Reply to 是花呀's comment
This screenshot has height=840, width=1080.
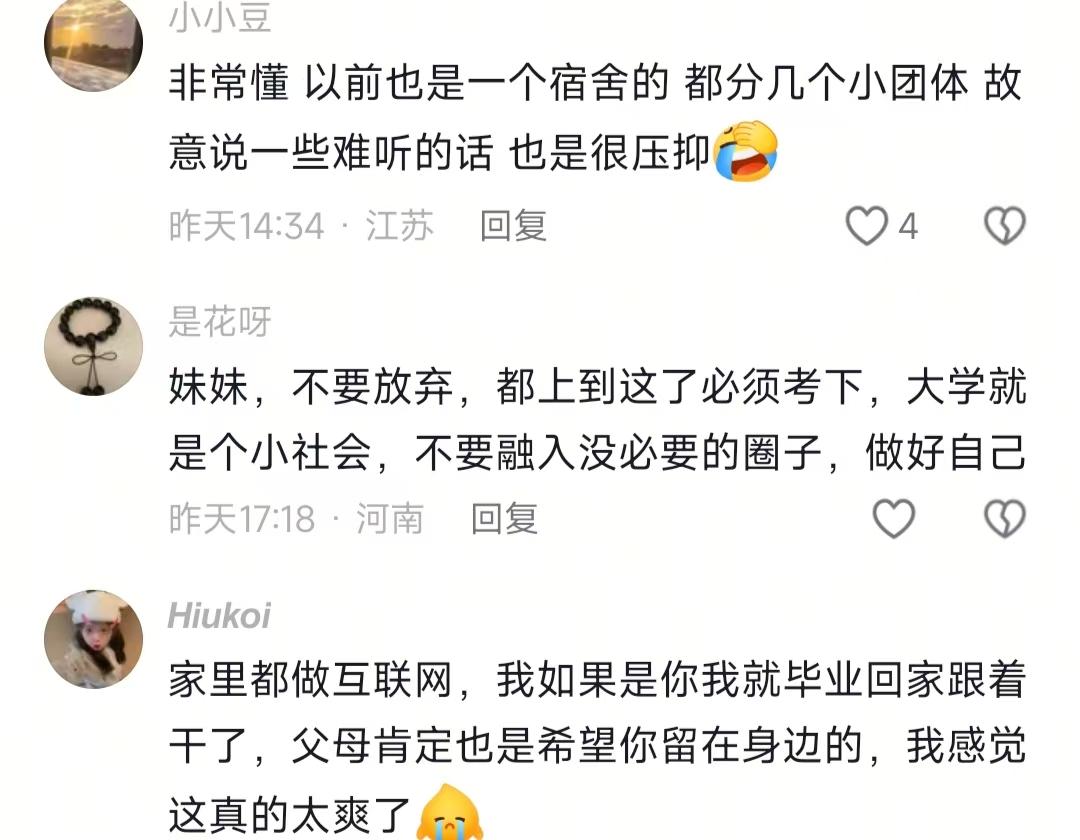[504, 519]
